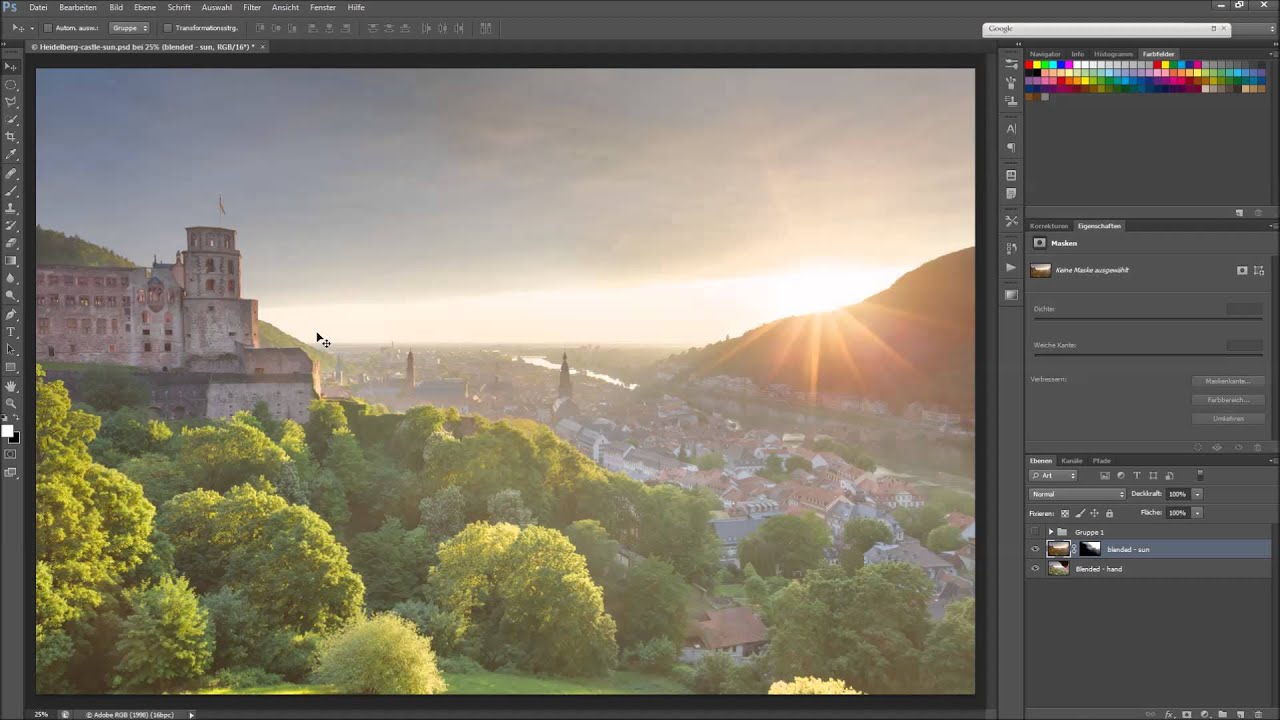Switch to the Korrekturen tab
The height and width of the screenshot is (720, 1280).
tap(1049, 226)
